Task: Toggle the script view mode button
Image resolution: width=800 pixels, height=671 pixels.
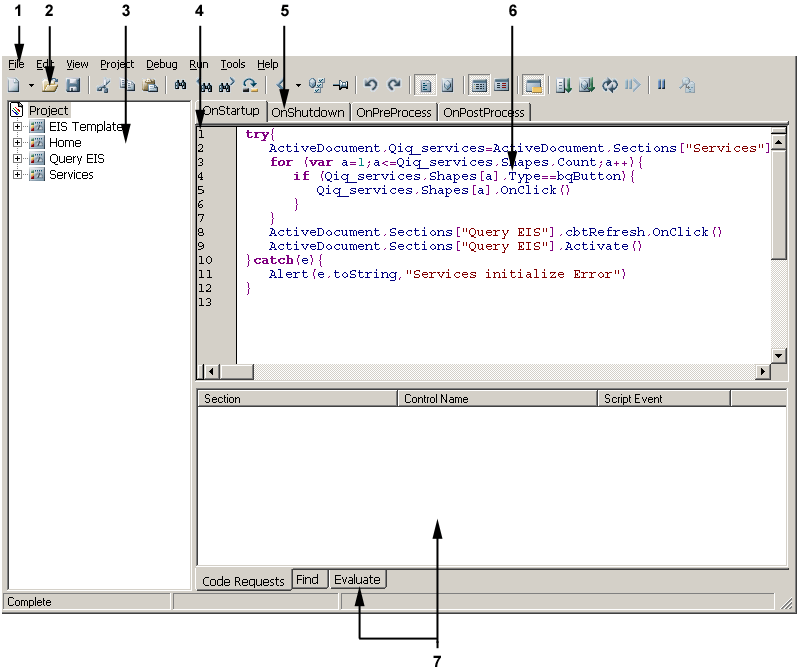Action: pos(425,84)
